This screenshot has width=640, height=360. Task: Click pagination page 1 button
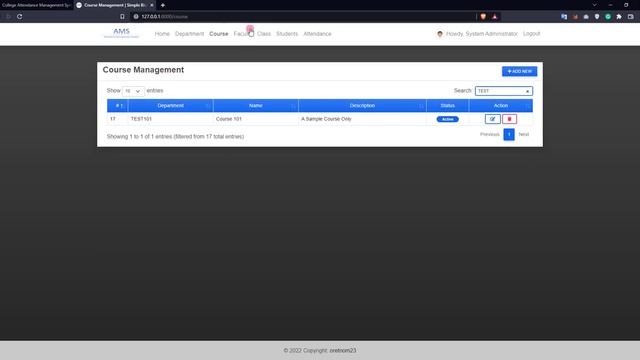coord(509,134)
